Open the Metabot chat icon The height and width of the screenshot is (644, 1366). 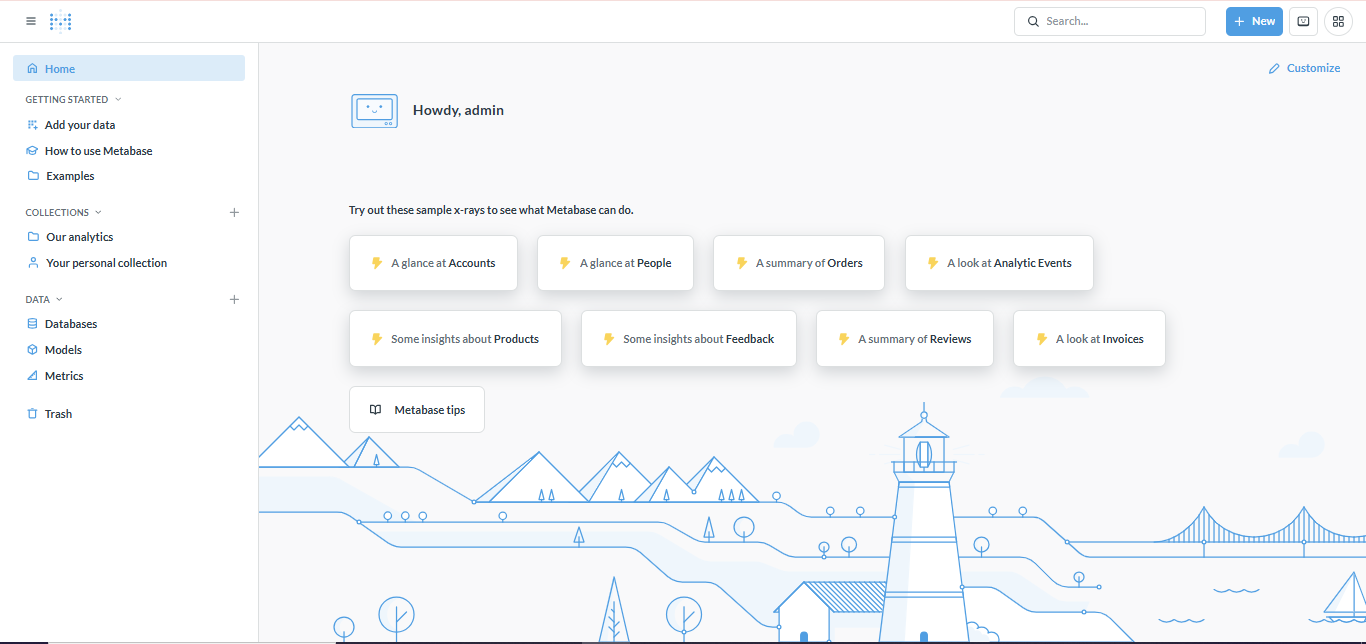(x=1303, y=21)
